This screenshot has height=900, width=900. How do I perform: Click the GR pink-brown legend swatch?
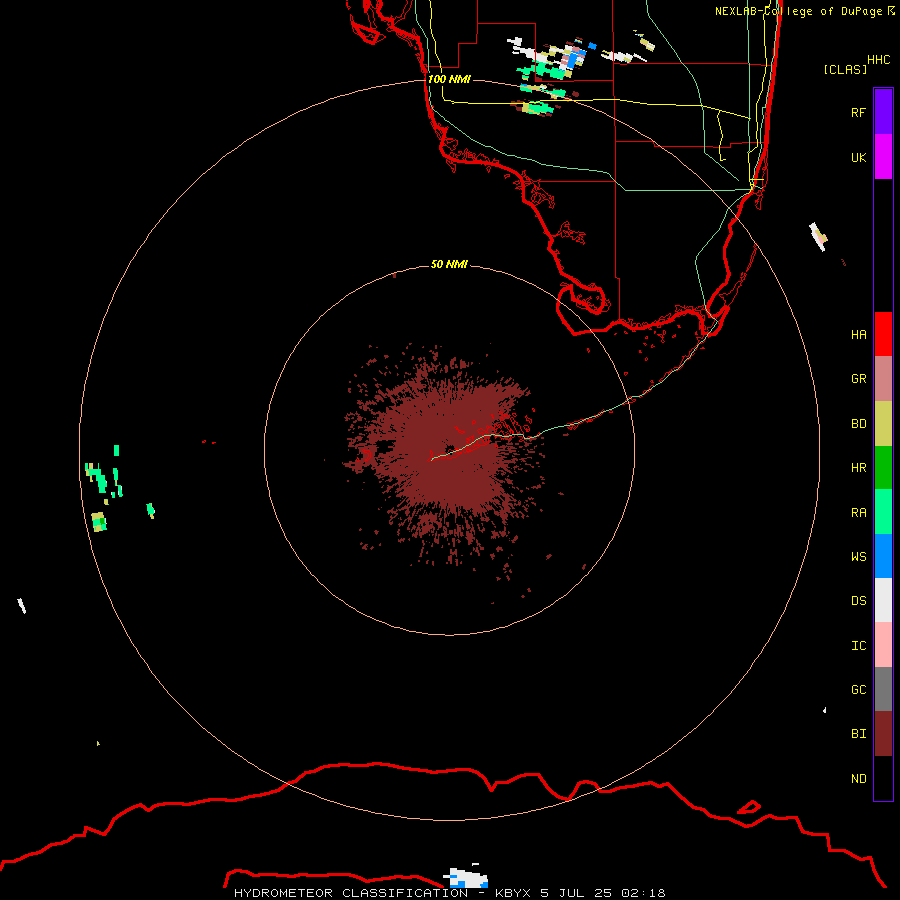[883, 379]
